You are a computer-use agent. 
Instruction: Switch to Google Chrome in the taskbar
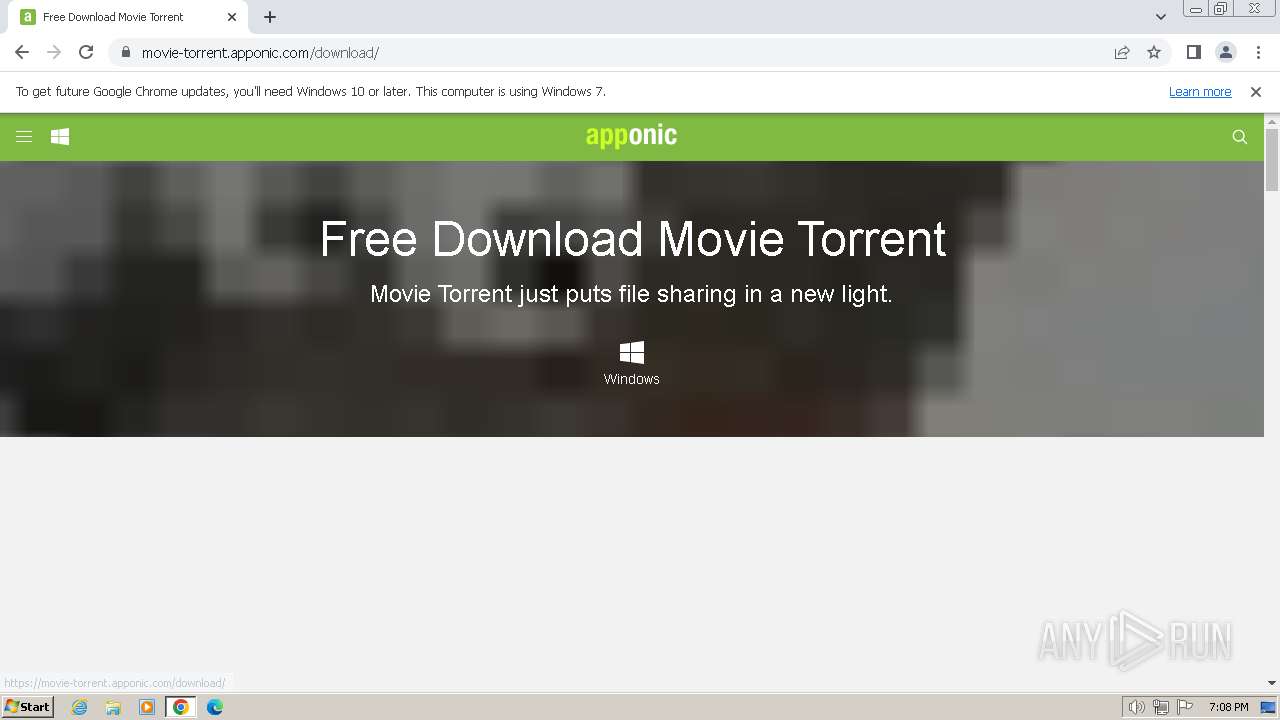coord(180,707)
